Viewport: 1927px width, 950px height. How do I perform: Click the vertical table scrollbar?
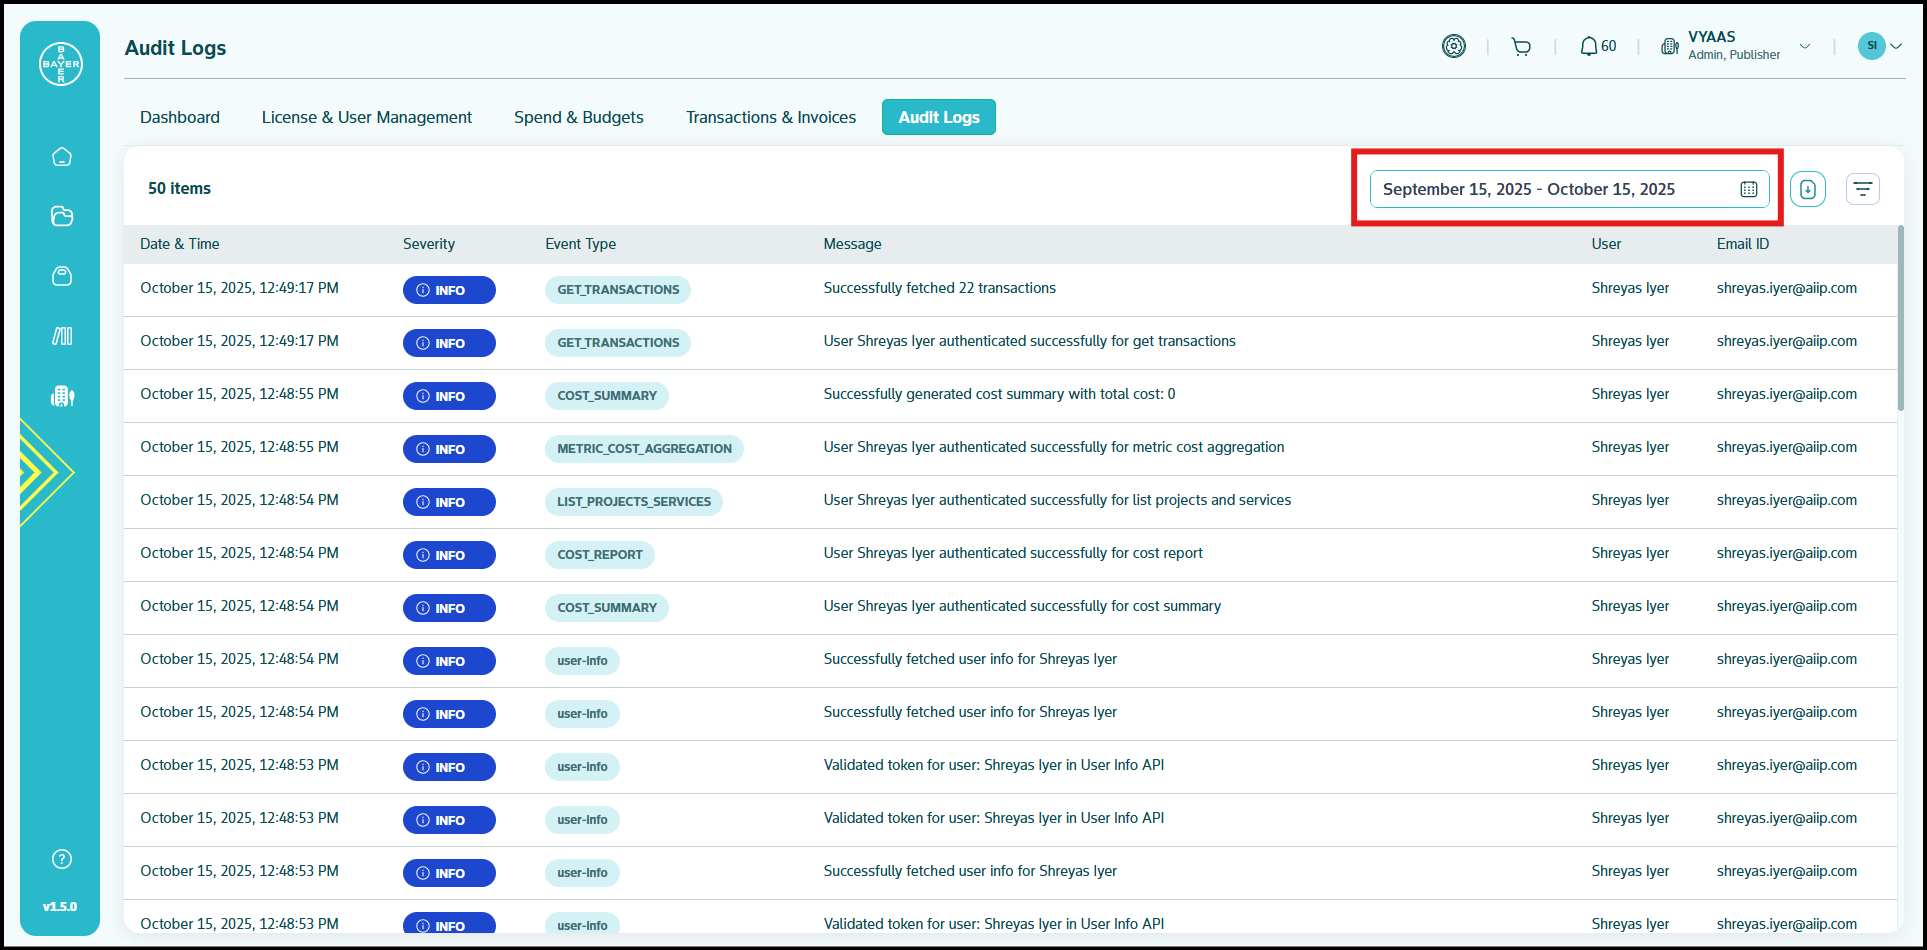1900,320
